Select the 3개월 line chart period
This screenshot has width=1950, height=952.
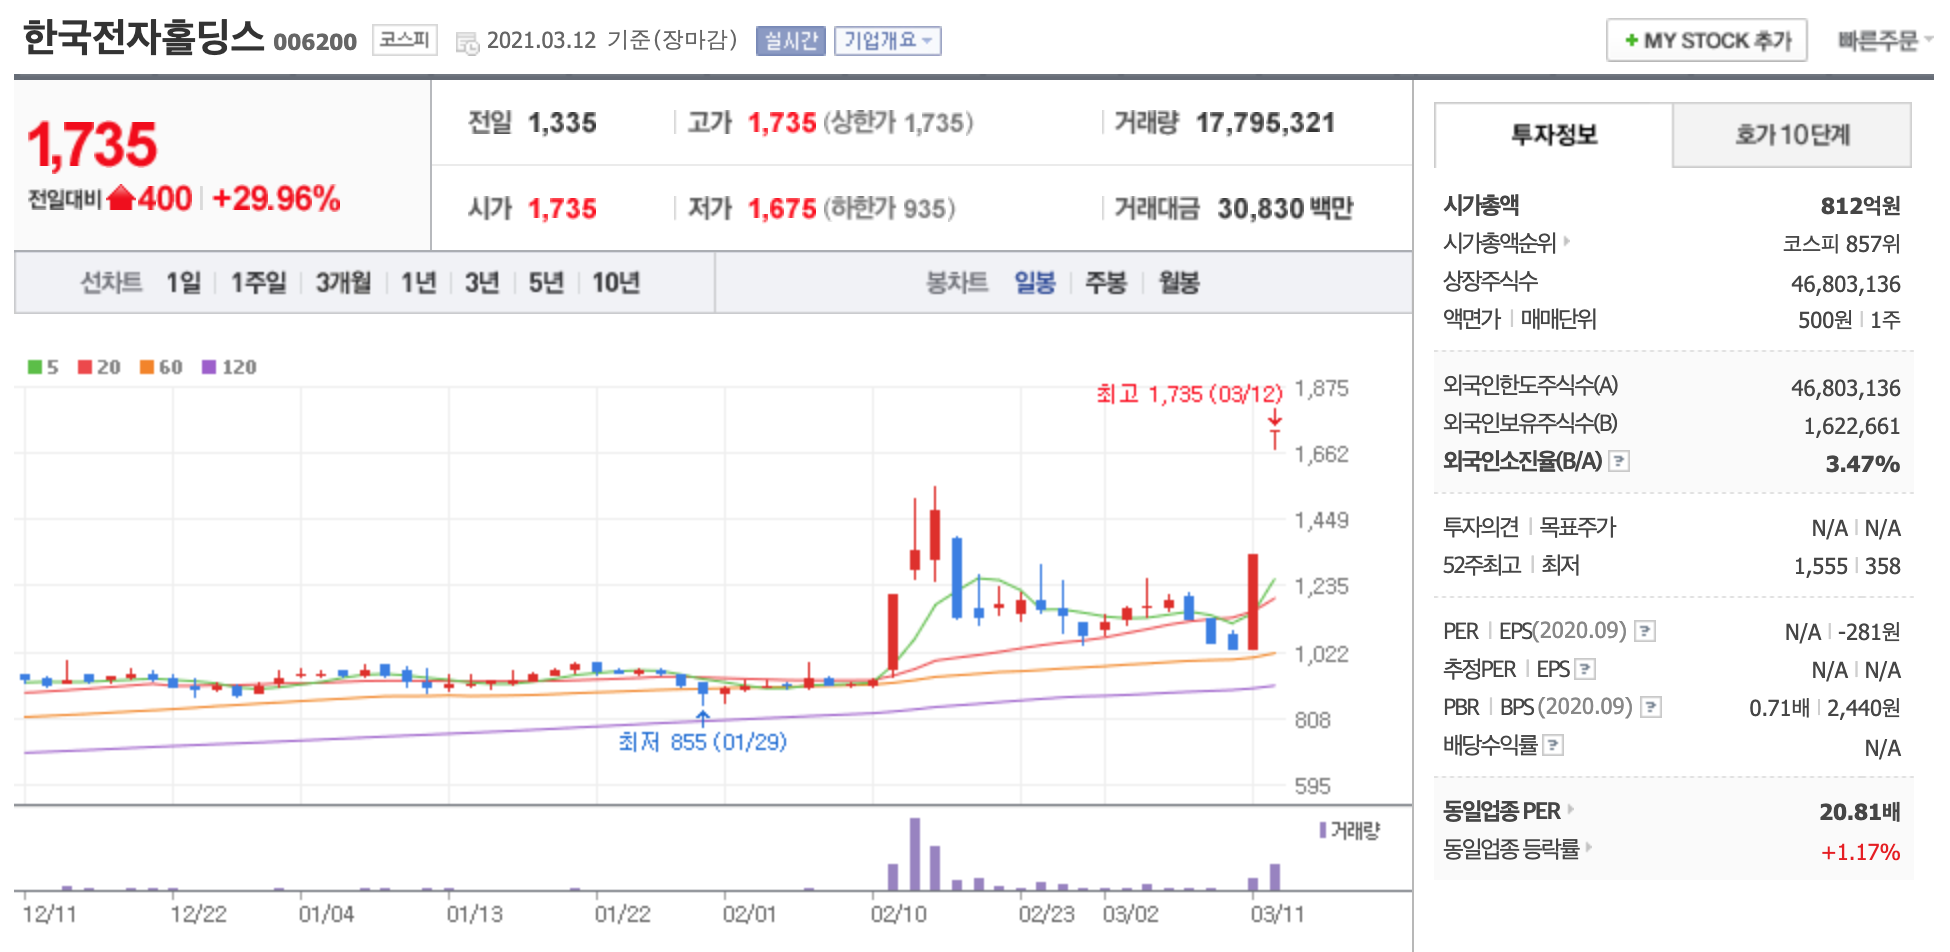click(344, 283)
